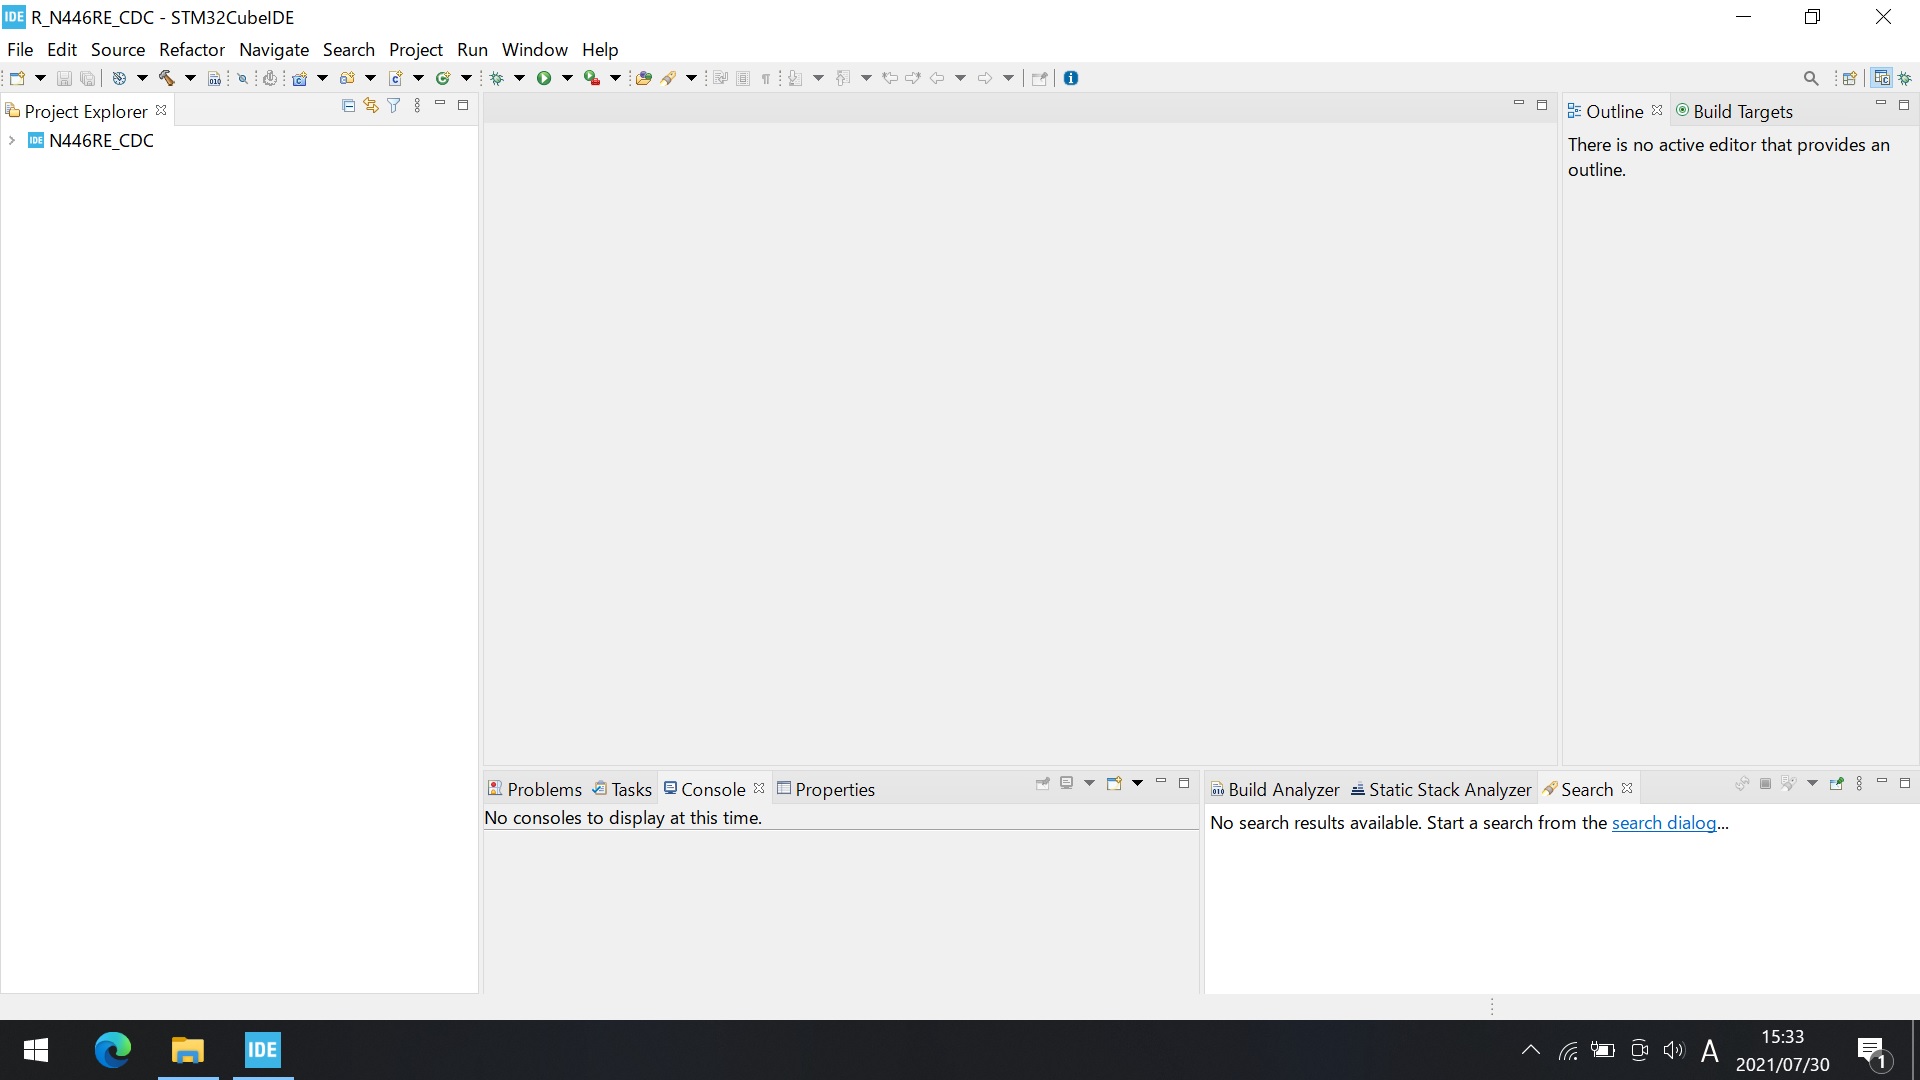Open the Help menu
Screen dimensions: 1920x1080
point(600,49)
